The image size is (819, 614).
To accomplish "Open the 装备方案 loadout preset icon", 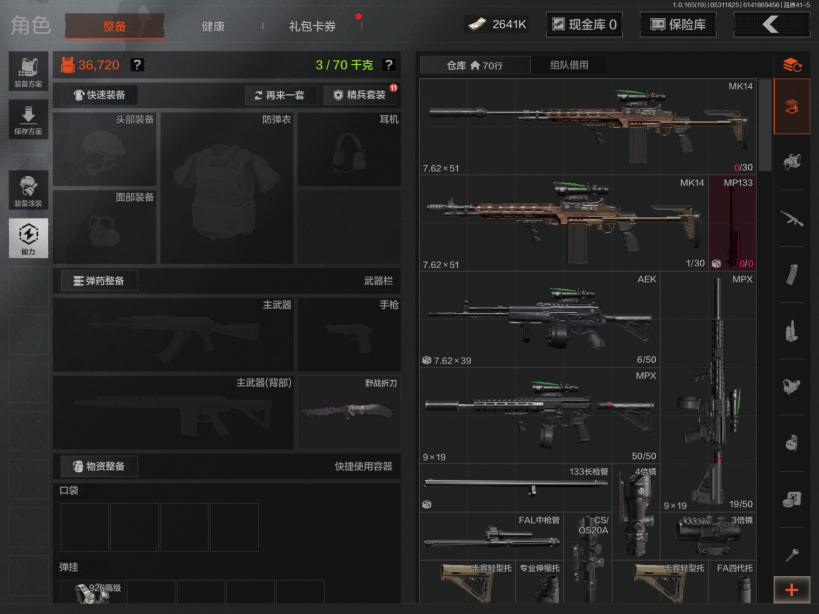I will pos(28,71).
